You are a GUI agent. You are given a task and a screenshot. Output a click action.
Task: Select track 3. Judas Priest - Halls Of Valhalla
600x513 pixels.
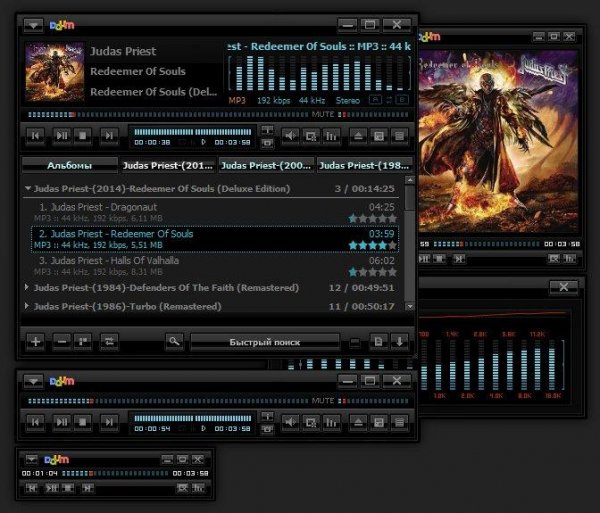coord(214,266)
